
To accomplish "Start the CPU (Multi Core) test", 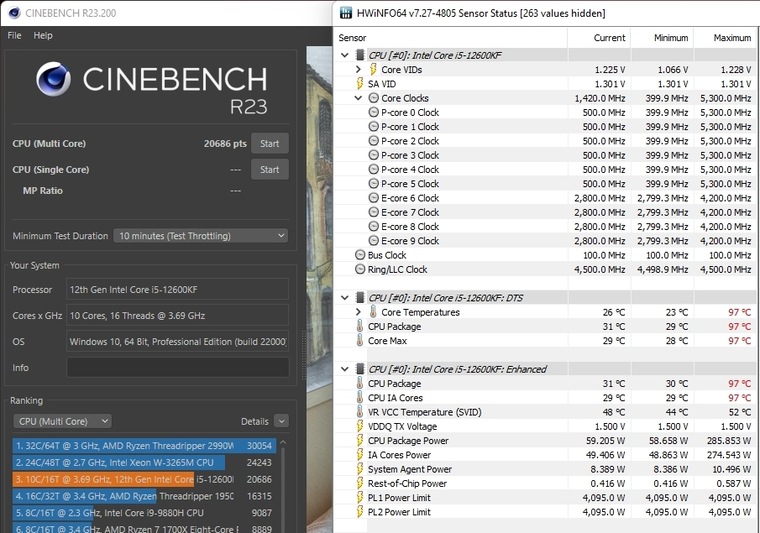I will click(269, 143).
